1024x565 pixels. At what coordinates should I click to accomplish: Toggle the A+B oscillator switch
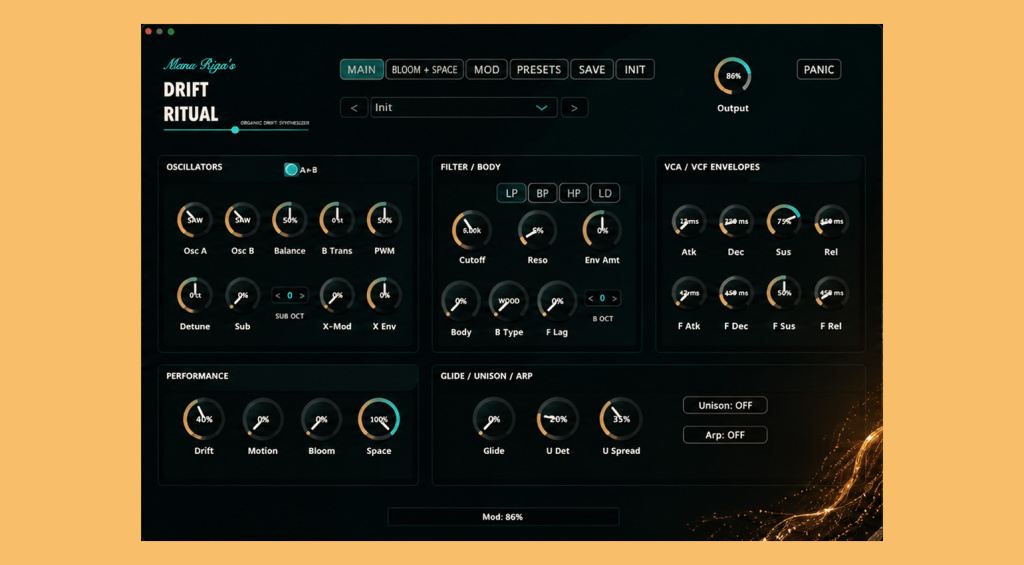tap(291, 170)
